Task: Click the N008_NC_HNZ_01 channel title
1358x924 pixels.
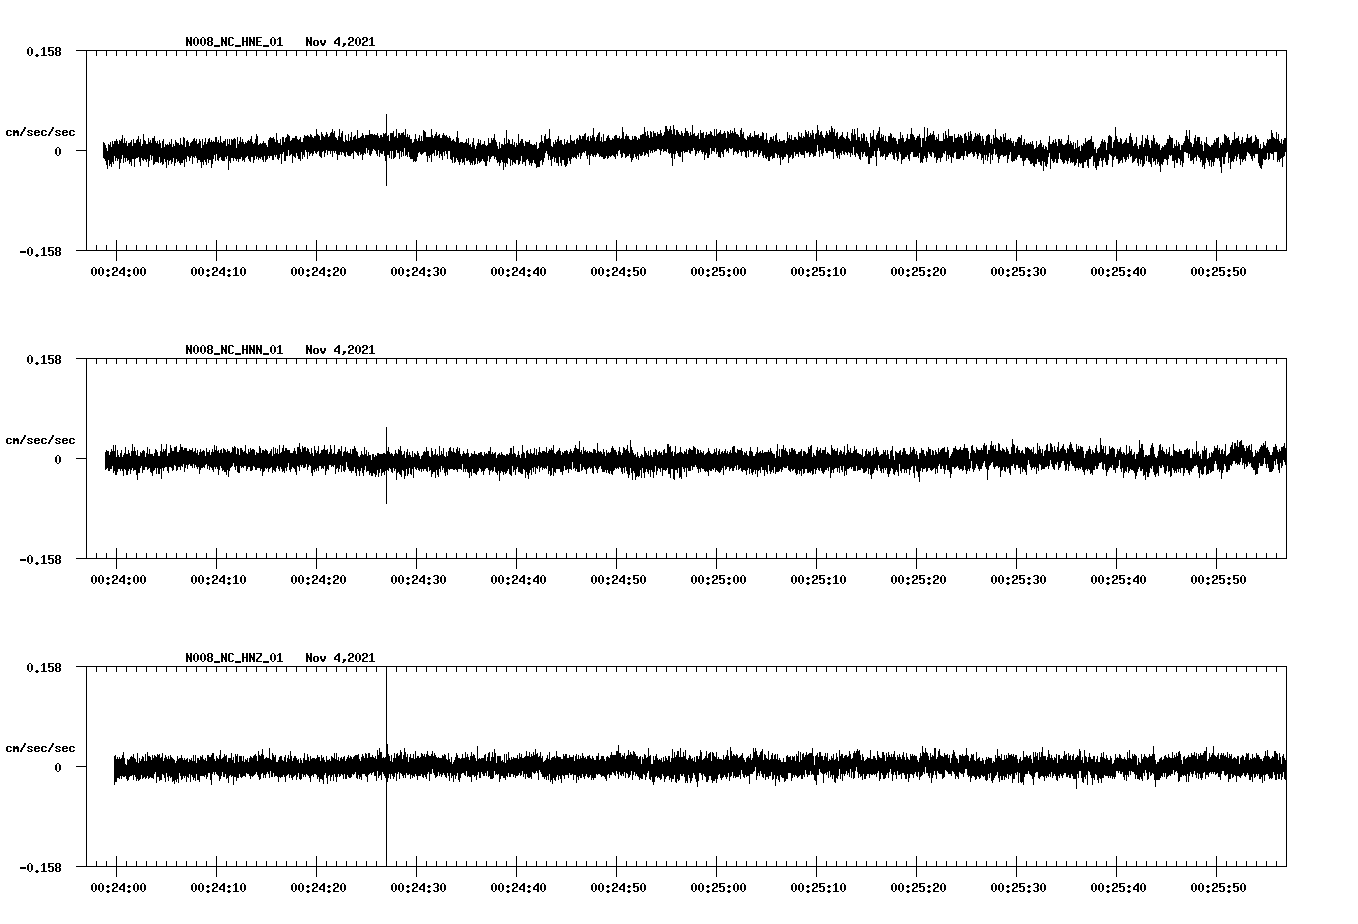Action: [x=234, y=658]
